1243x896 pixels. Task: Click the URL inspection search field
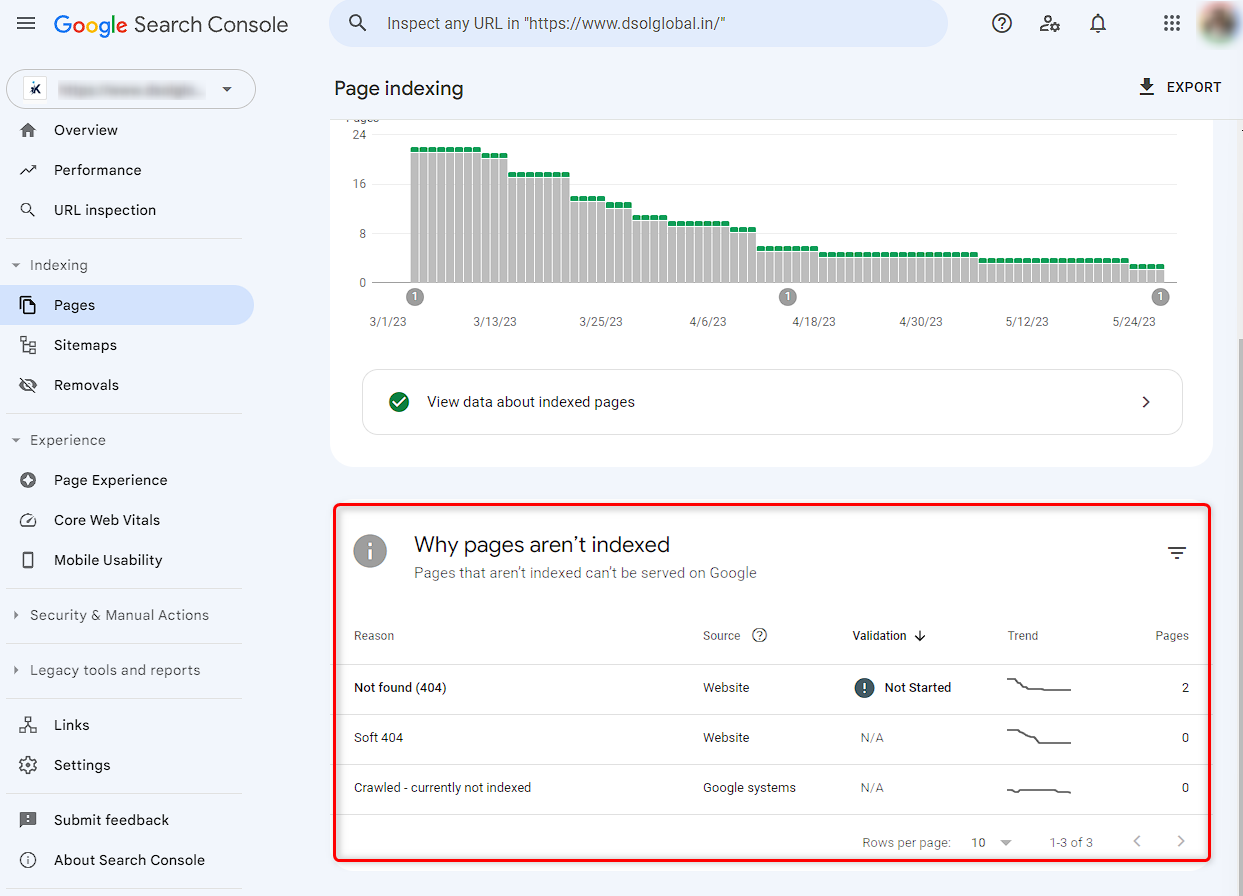pyautogui.click(x=638, y=23)
